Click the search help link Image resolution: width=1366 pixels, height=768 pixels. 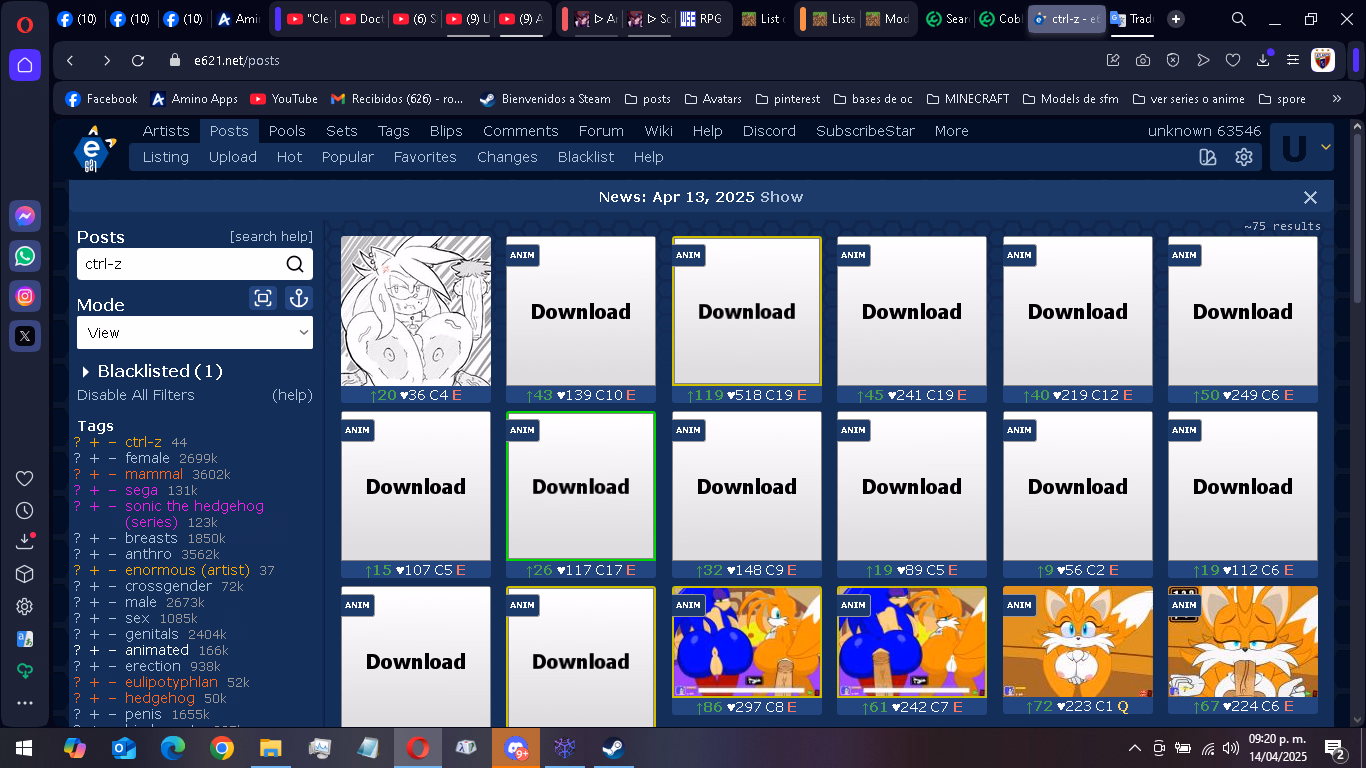tap(271, 237)
